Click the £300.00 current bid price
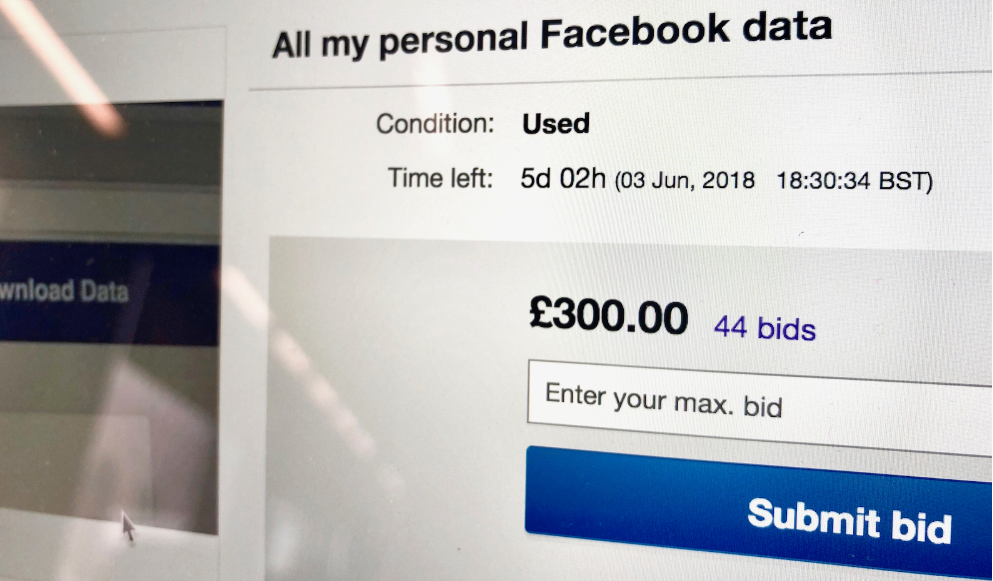The image size is (993, 581). pyautogui.click(x=608, y=316)
